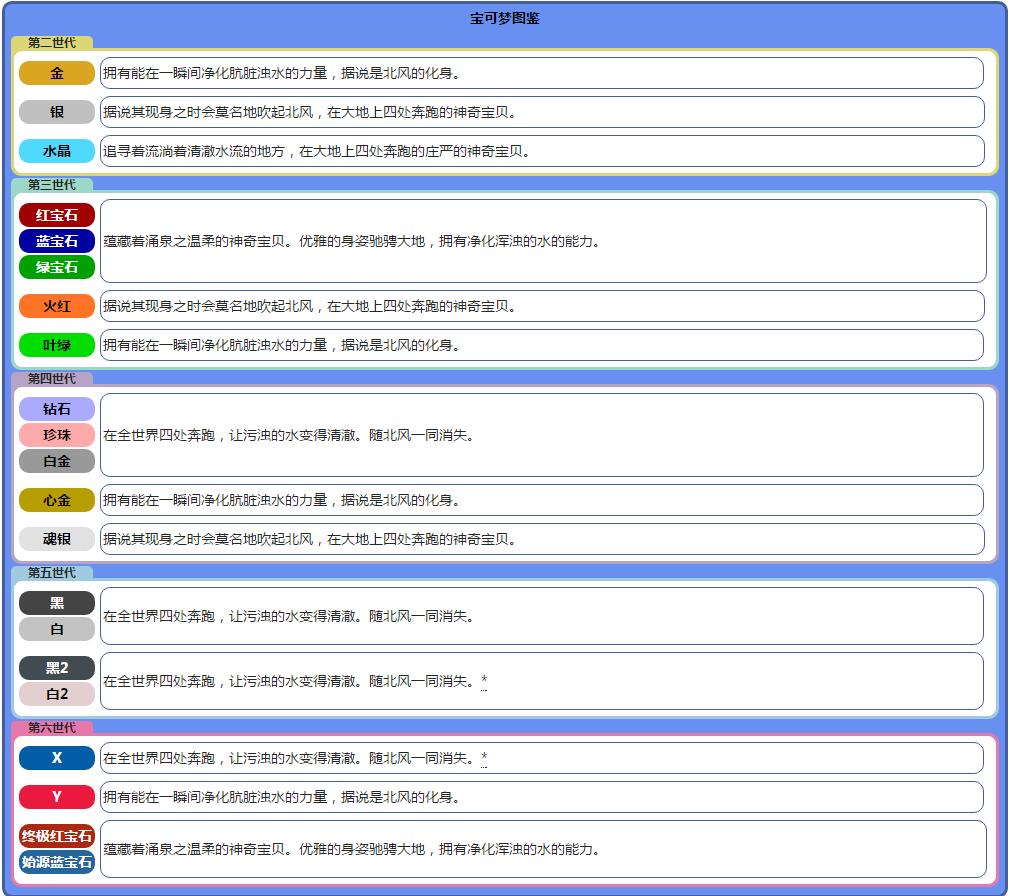Viewport: 1010px width, 896px height.
Task: Select the 第六世代 generation label
Action: point(52,728)
